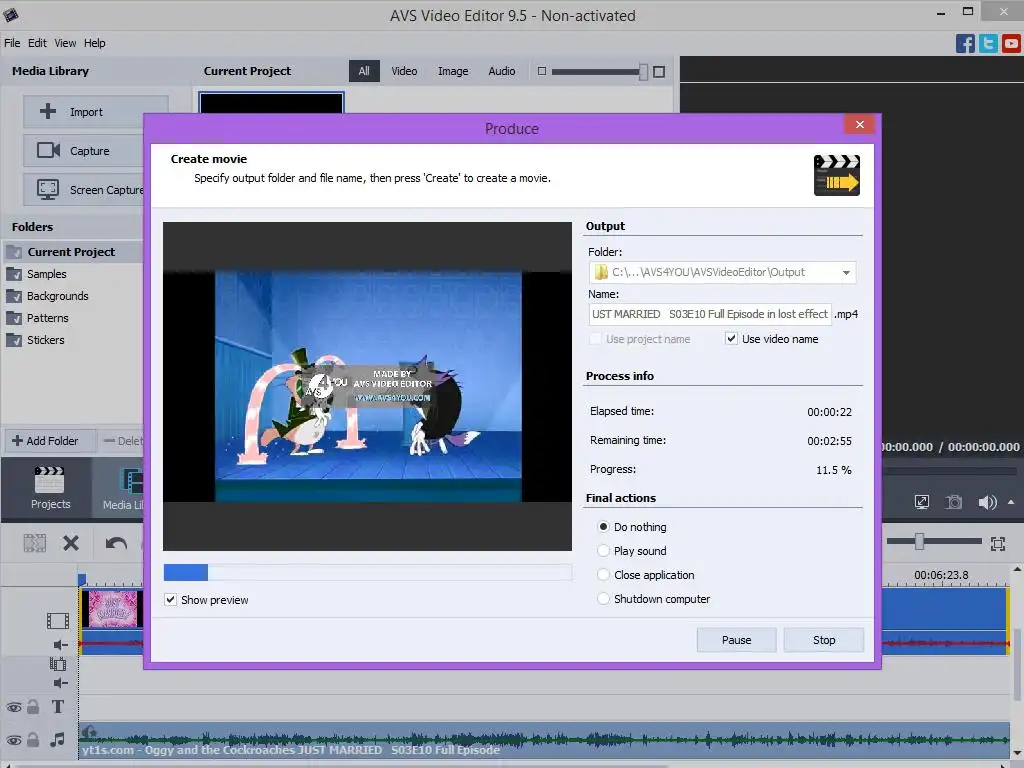Select Close application final action
The height and width of the screenshot is (768, 1024).
[x=603, y=575]
